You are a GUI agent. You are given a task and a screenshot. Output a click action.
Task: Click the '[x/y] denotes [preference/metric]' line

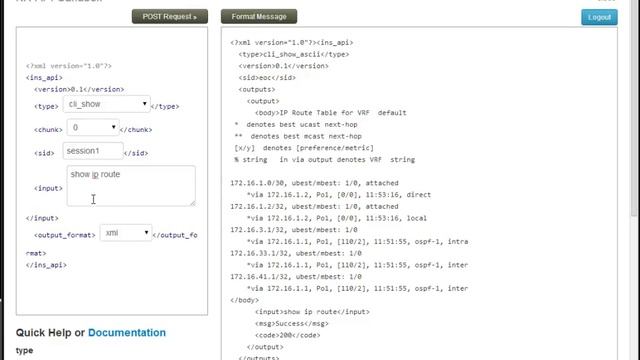(304, 148)
